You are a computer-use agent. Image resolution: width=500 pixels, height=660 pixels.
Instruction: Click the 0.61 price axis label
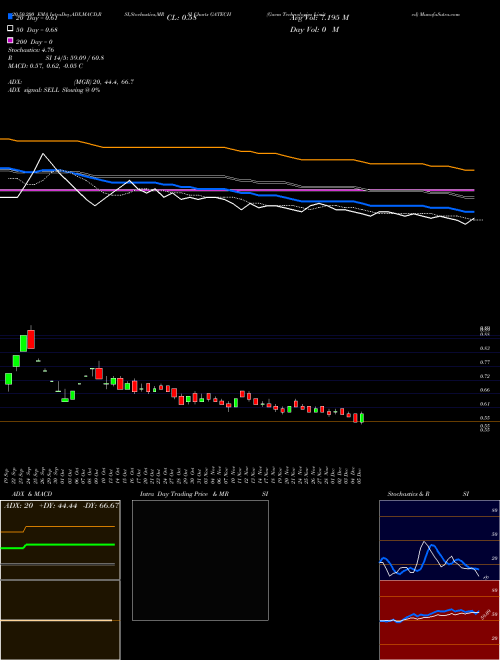click(x=484, y=404)
